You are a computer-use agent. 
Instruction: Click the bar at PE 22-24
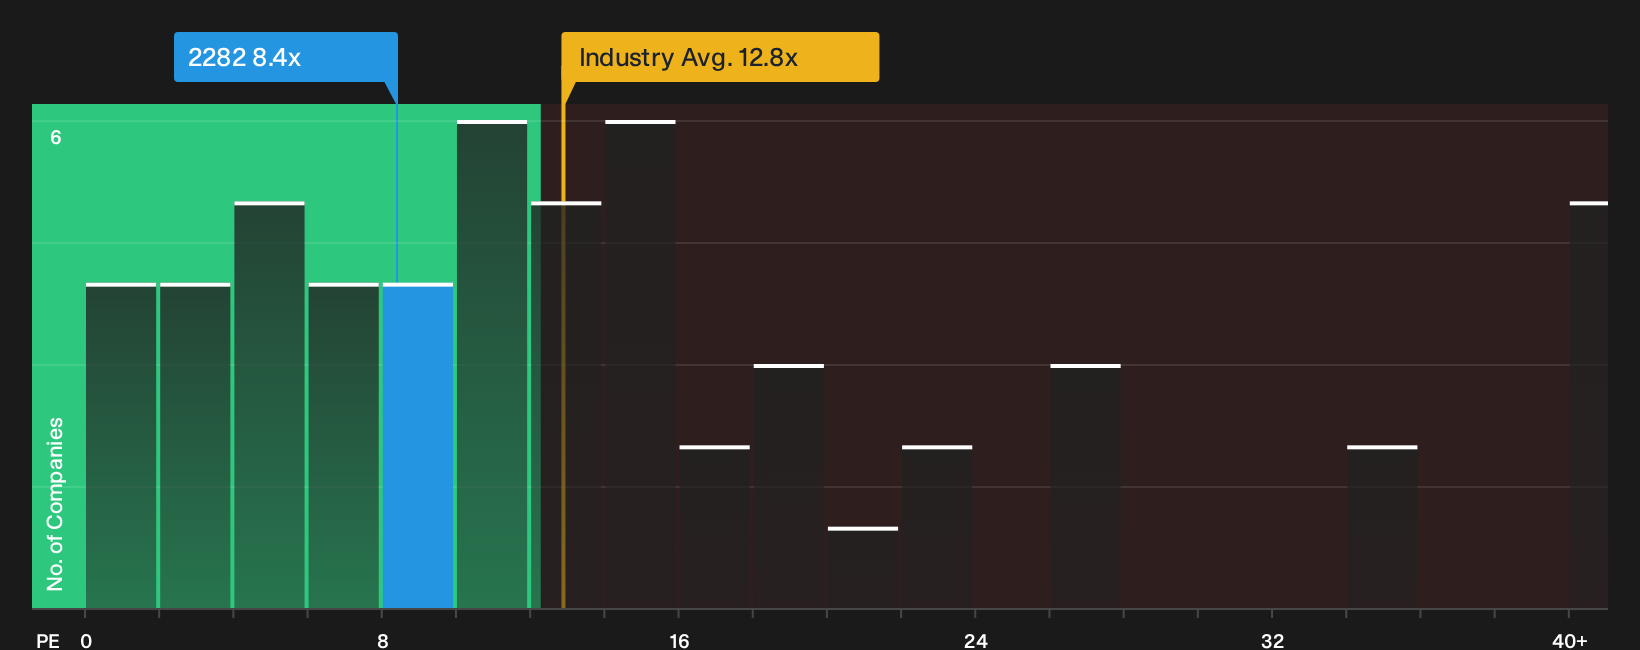937,527
